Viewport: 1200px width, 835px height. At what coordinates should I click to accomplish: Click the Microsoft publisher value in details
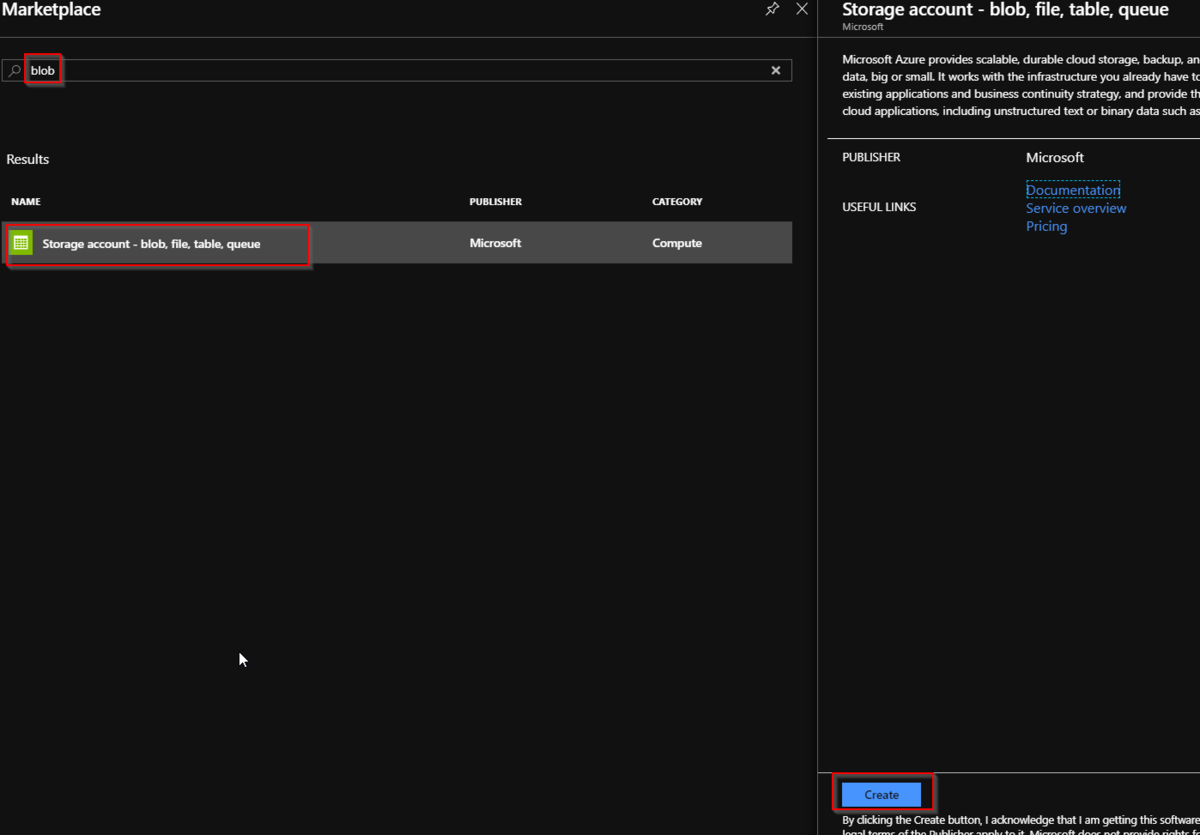click(1055, 157)
